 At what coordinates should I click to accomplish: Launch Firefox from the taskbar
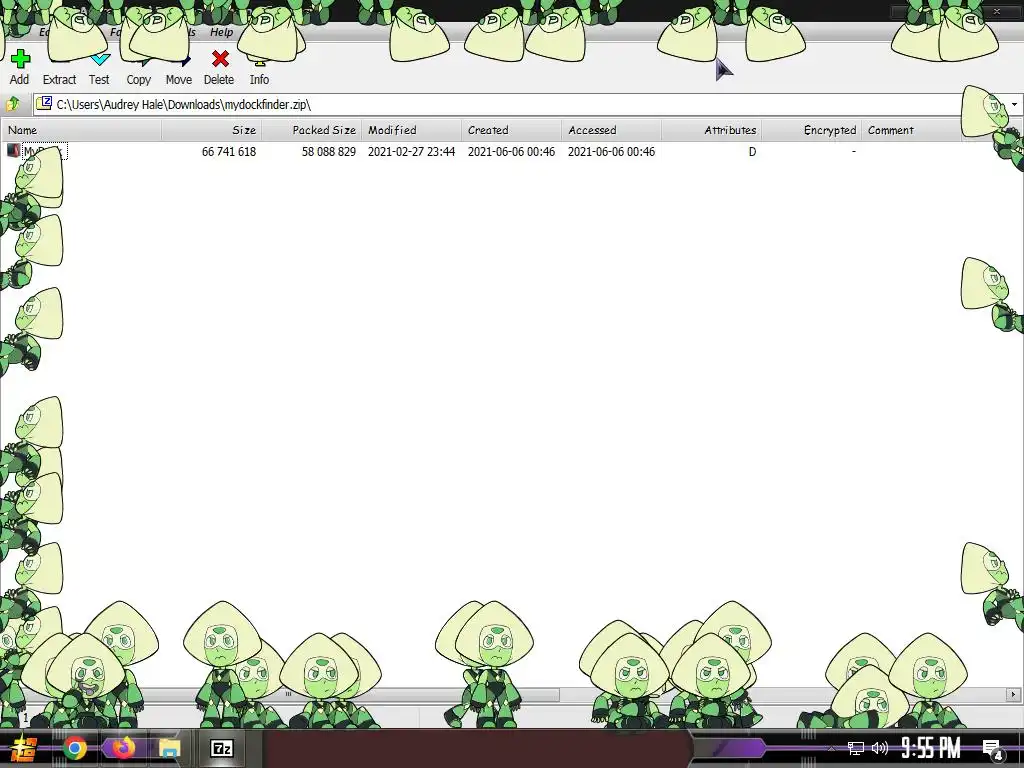pyautogui.click(x=122, y=748)
